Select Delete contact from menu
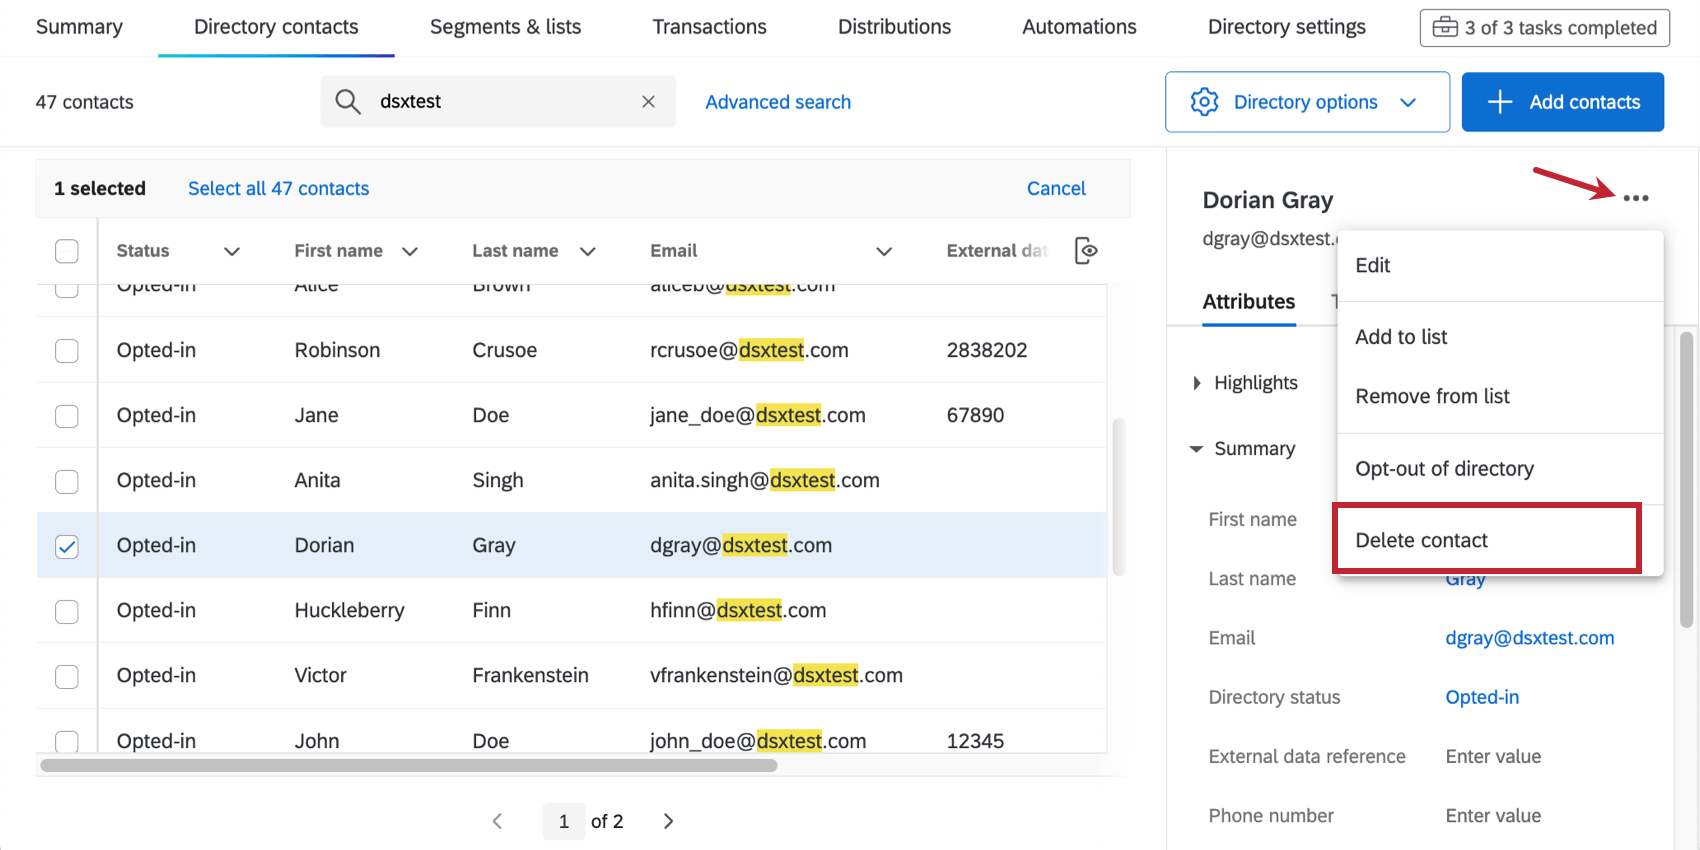 coord(1421,540)
